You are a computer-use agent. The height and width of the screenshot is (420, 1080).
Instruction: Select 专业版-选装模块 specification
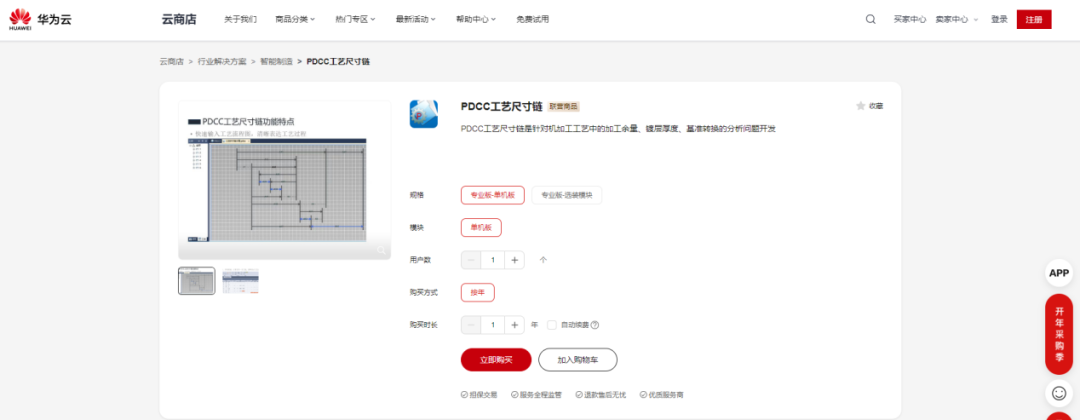point(568,196)
